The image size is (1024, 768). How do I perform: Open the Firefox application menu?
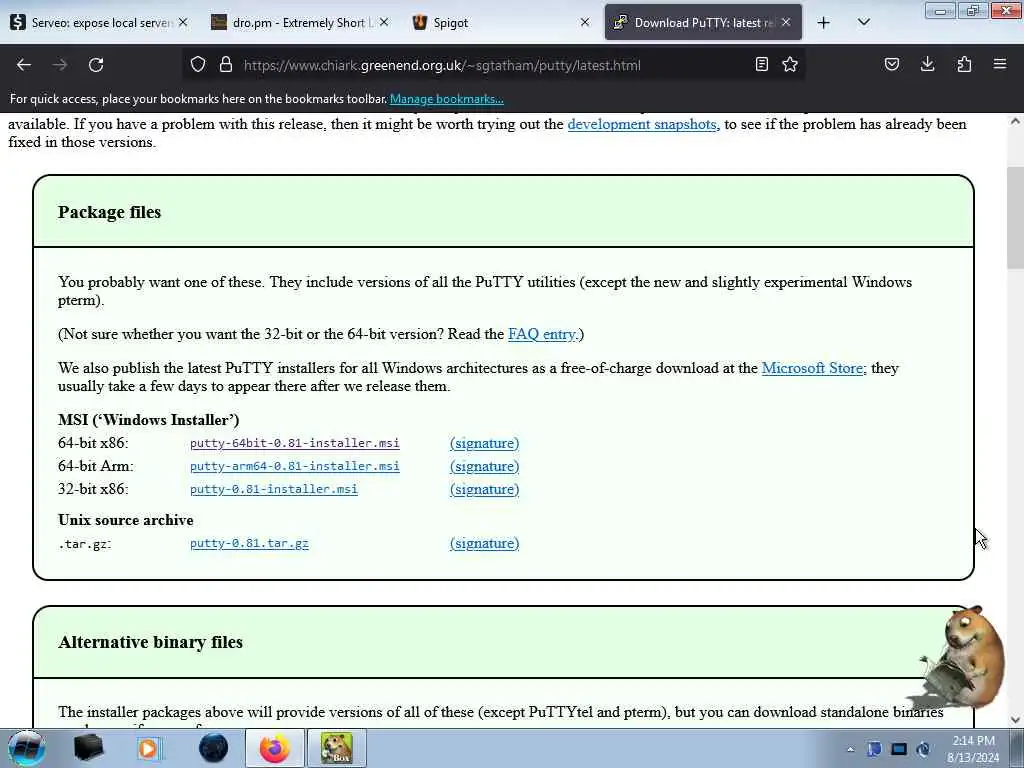(x=1000, y=65)
